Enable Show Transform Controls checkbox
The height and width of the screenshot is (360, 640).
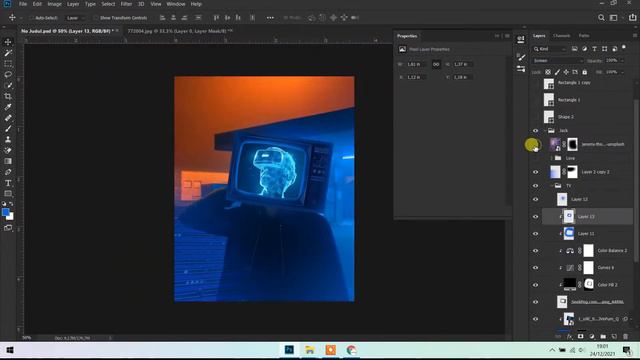[96, 18]
